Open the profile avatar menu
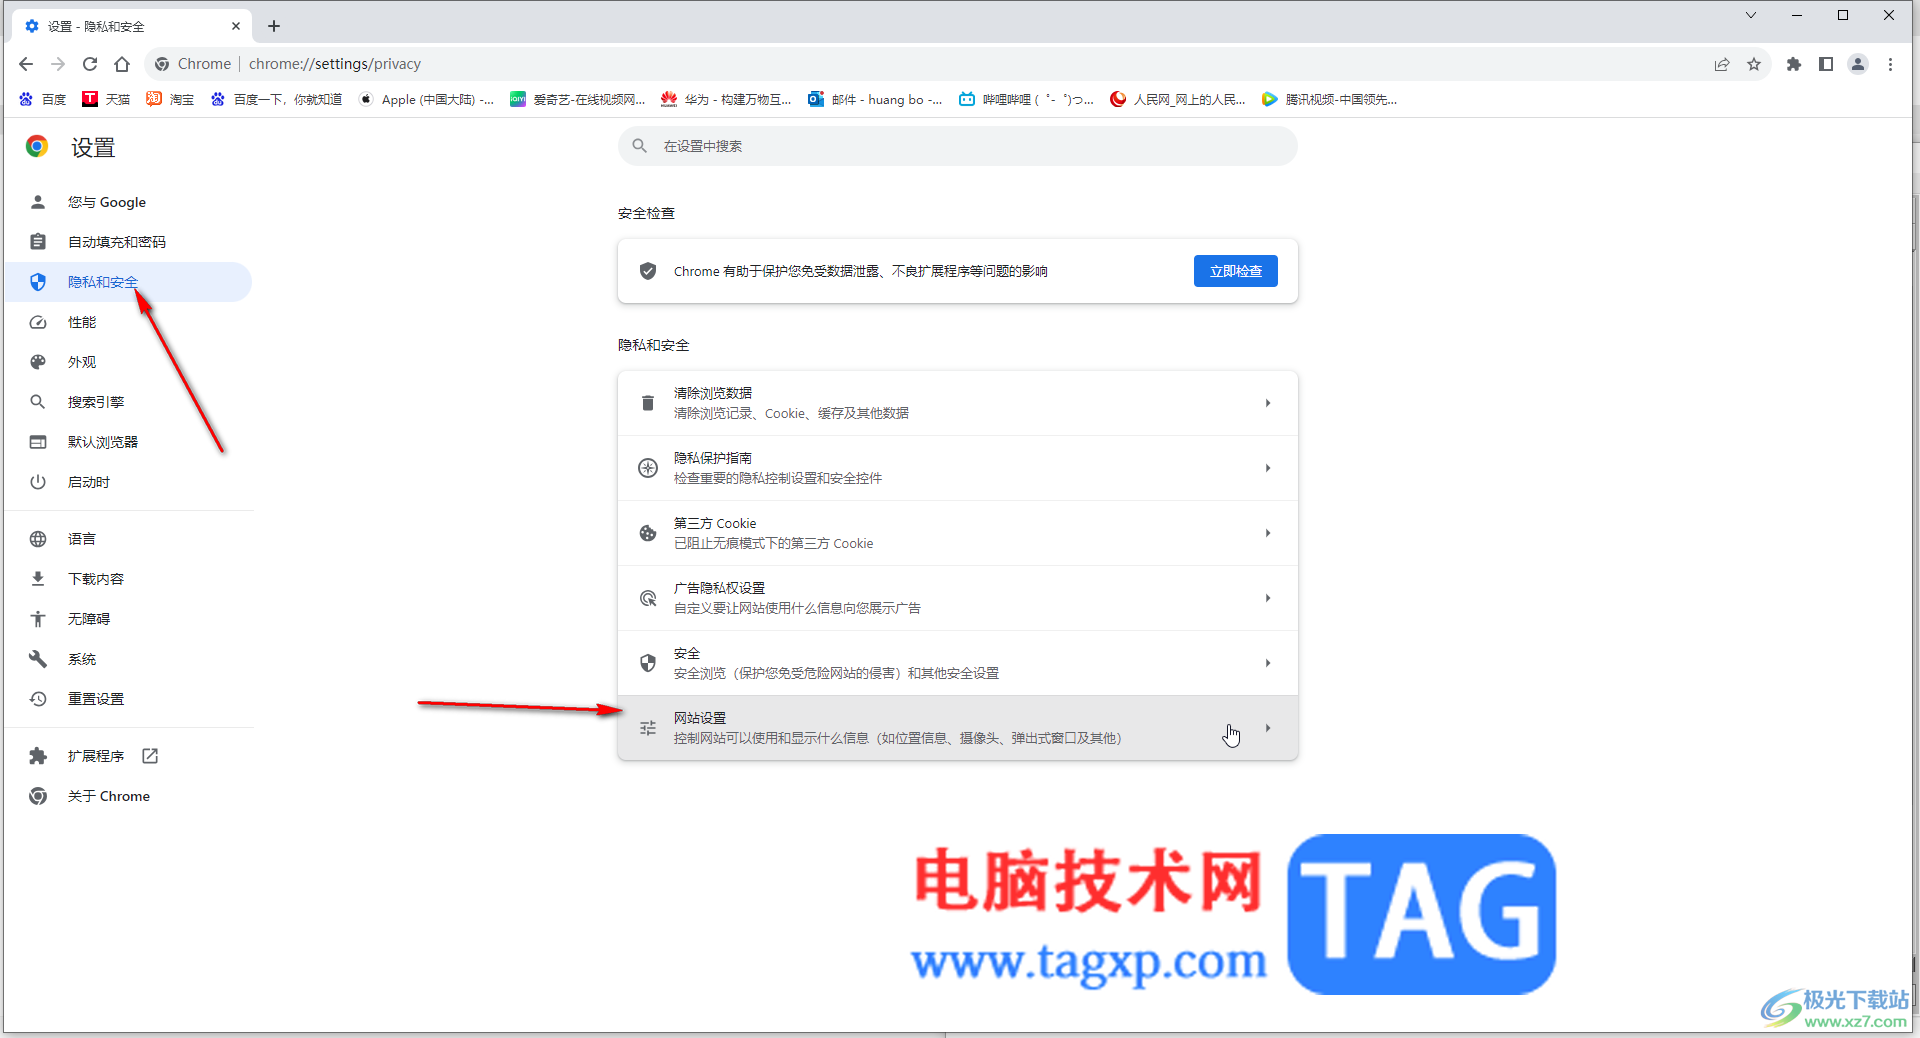1920x1038 pixels. [x=1858, y=64]
